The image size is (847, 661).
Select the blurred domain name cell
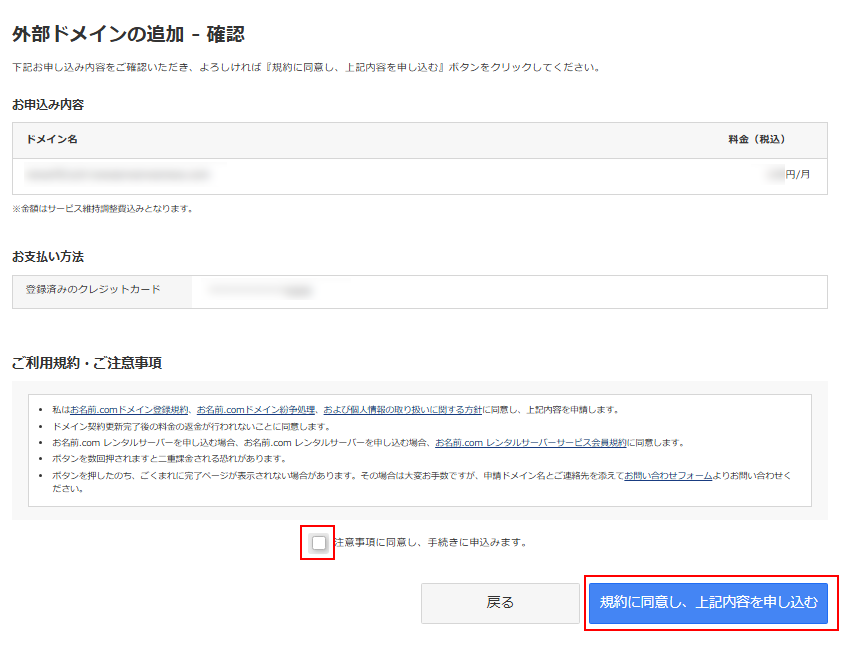(x=118, y=175)
